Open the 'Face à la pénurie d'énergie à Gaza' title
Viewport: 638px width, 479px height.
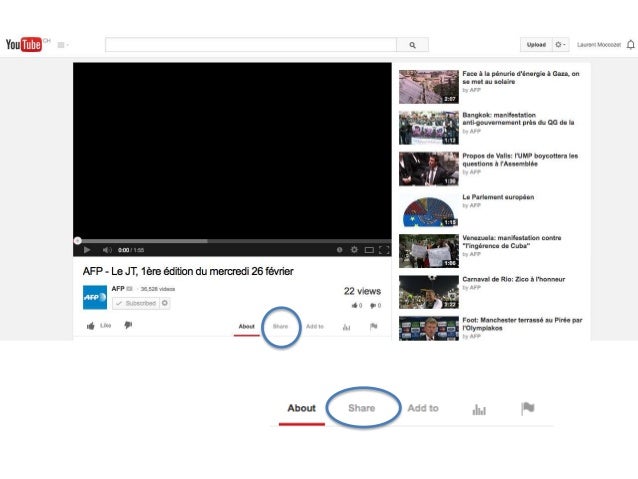pyautogui.click(x=521, y=77)
